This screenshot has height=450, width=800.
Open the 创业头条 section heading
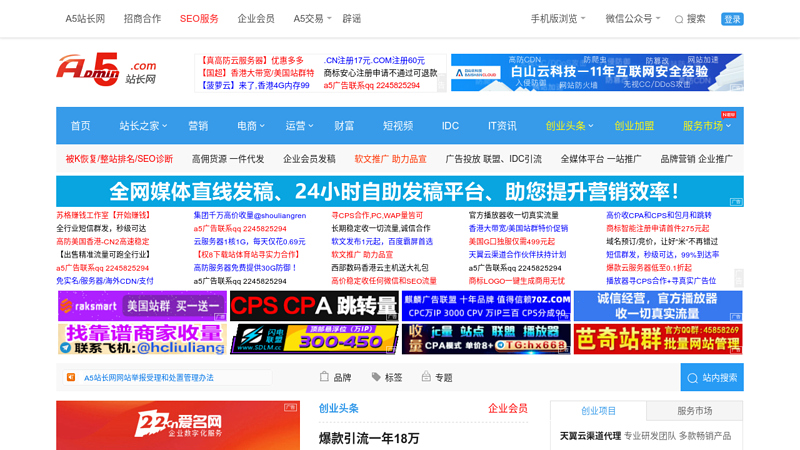339,408
